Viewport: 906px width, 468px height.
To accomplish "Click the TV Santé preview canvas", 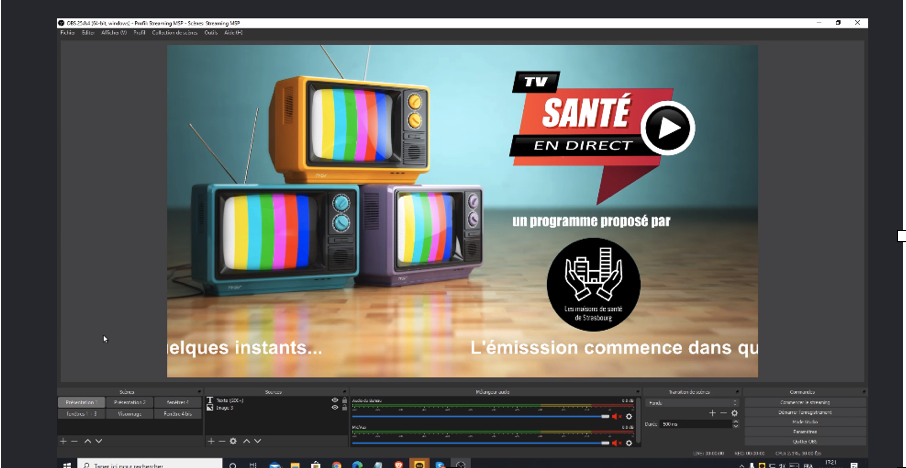I will [462, 211].
